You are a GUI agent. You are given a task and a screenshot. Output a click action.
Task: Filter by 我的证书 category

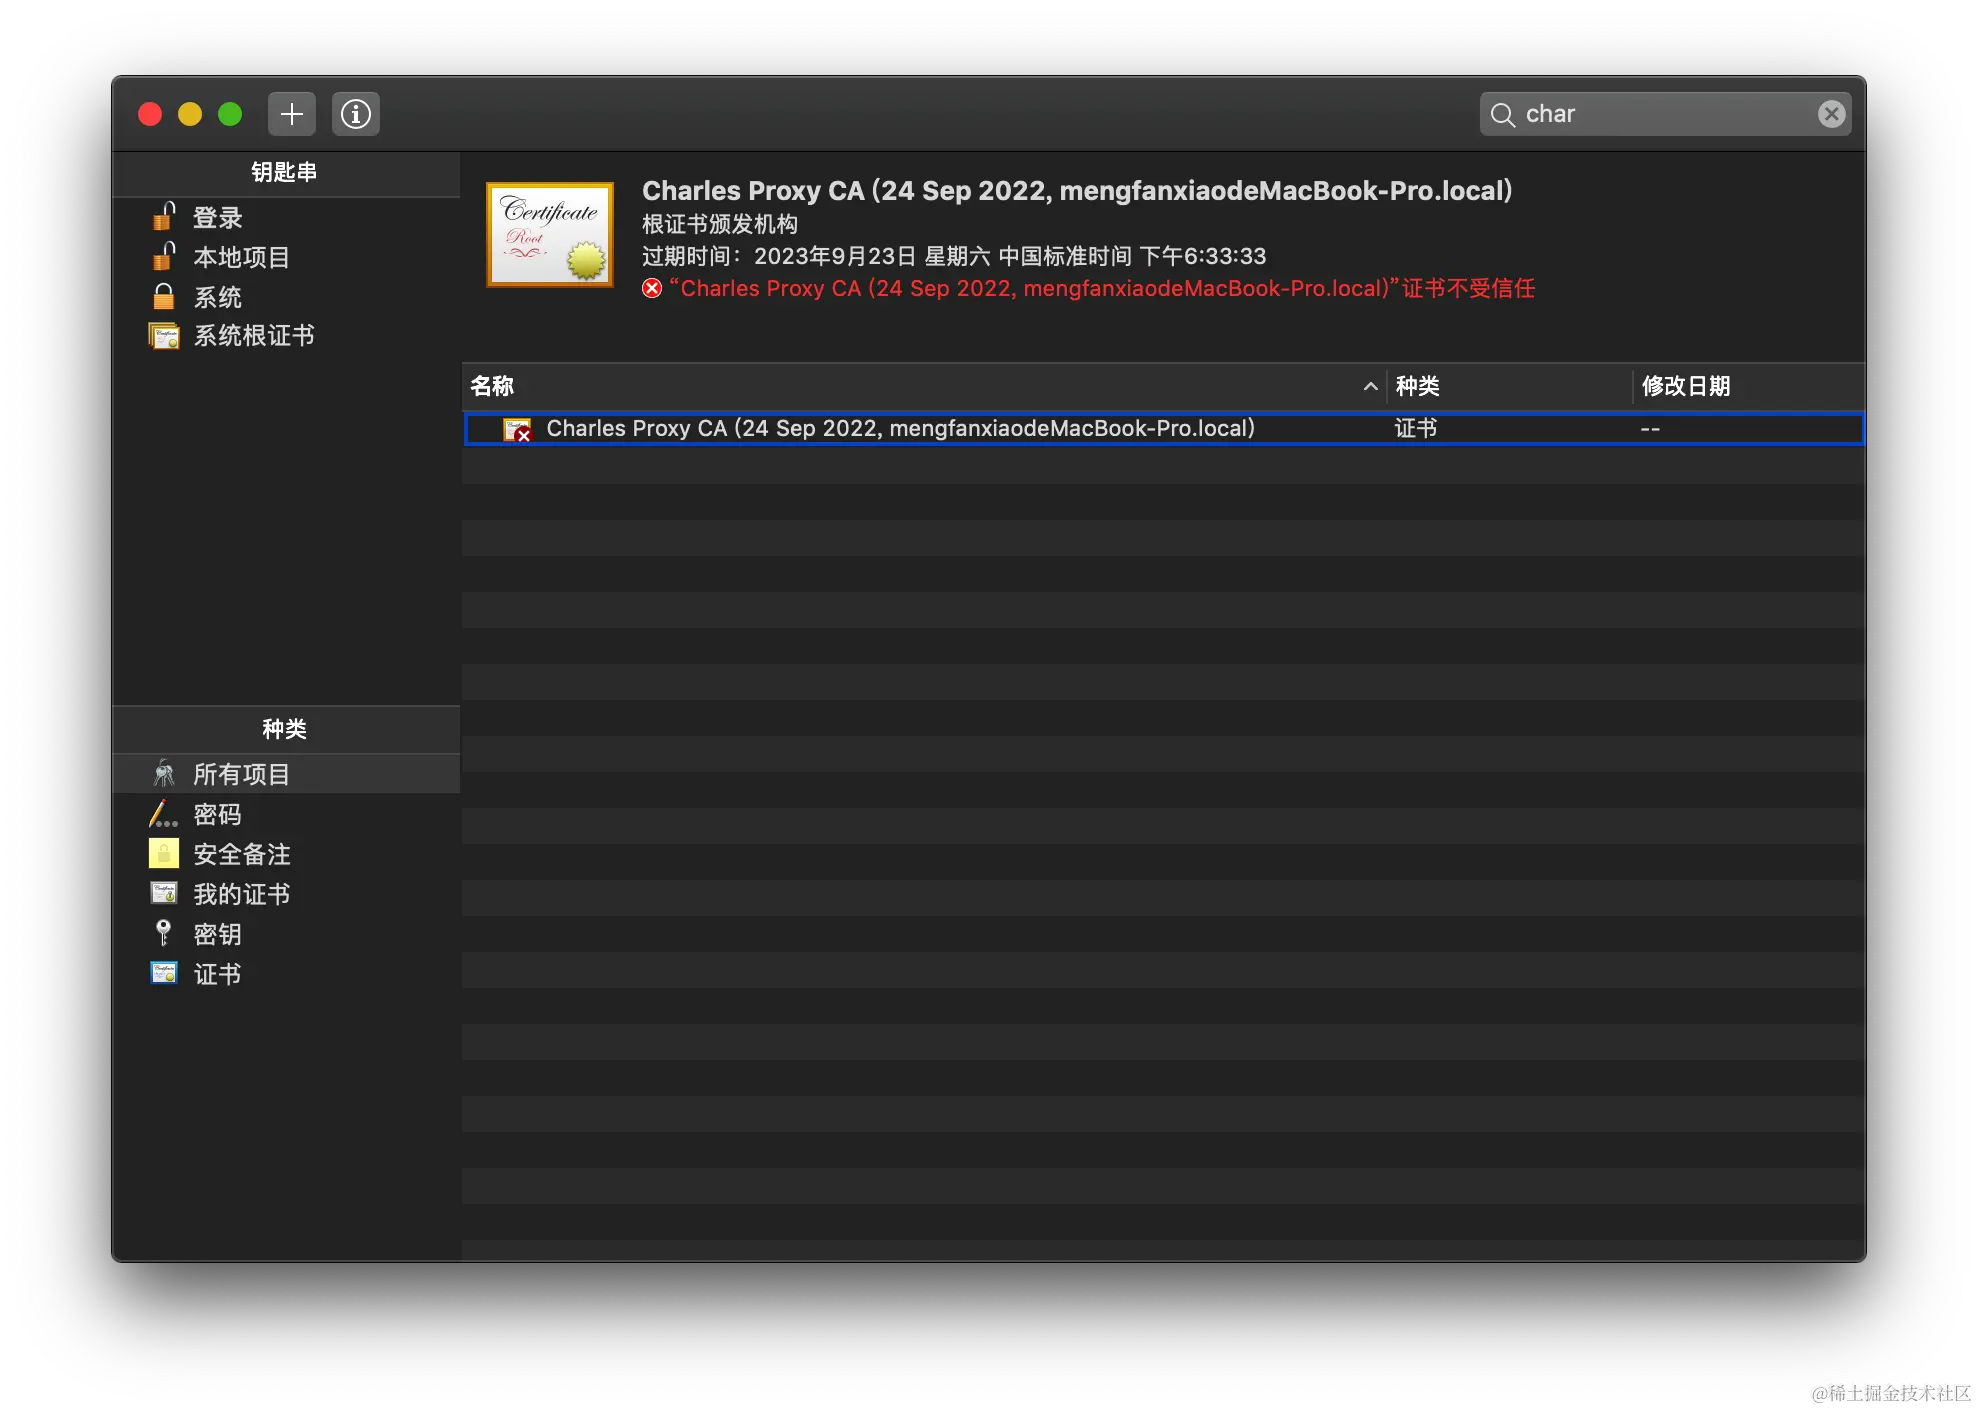(x=241, y=895)
